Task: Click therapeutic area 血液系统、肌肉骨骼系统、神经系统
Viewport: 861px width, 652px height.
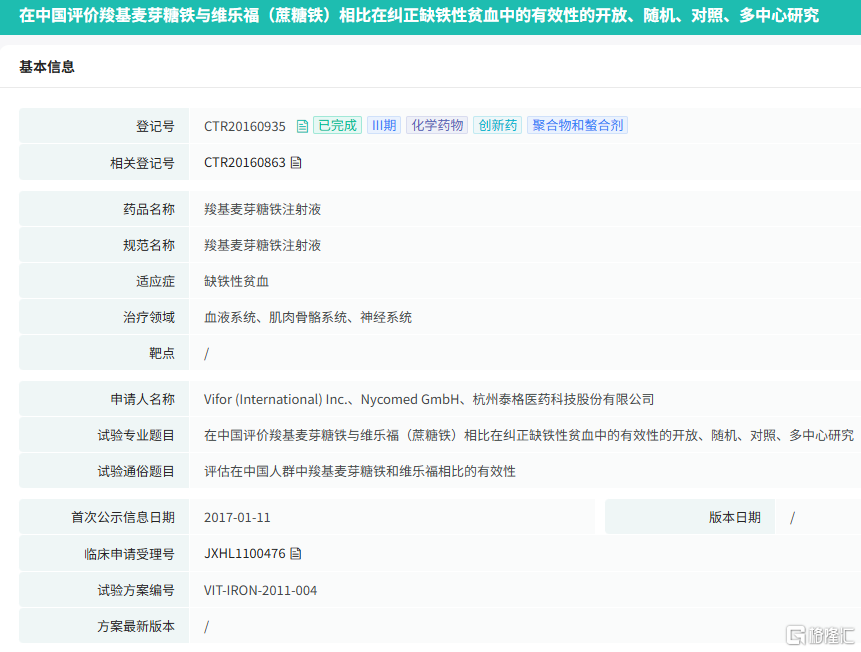Action: (308, 317)
